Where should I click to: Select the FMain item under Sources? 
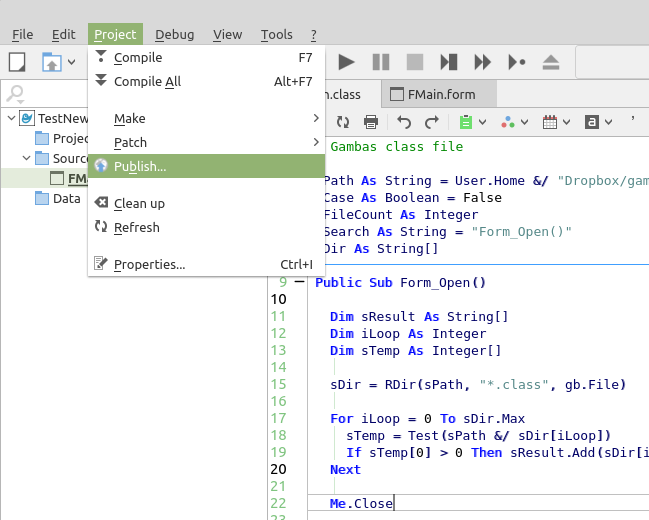[x=69, y=178]
